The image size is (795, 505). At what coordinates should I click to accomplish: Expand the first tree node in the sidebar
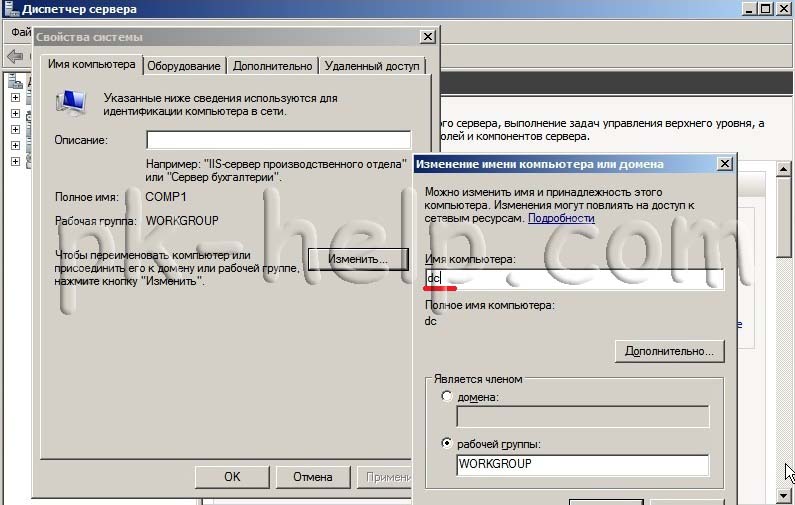pyautogui.click(x=15, y=98)
